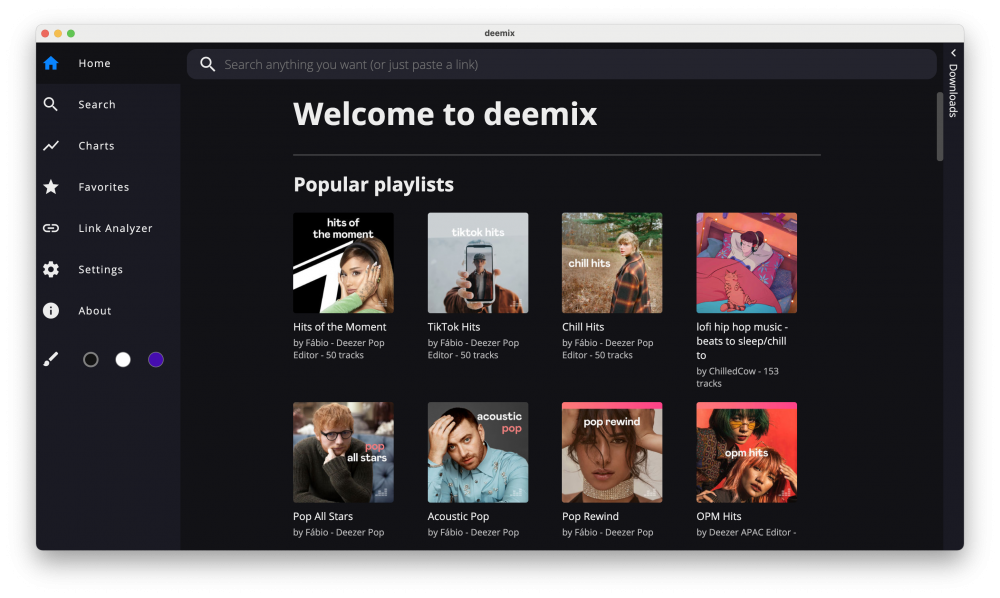The width and height of the screenshot is (1000, 598).
Task: Open the TikTok Hits playlist cover
Action: 478,263
